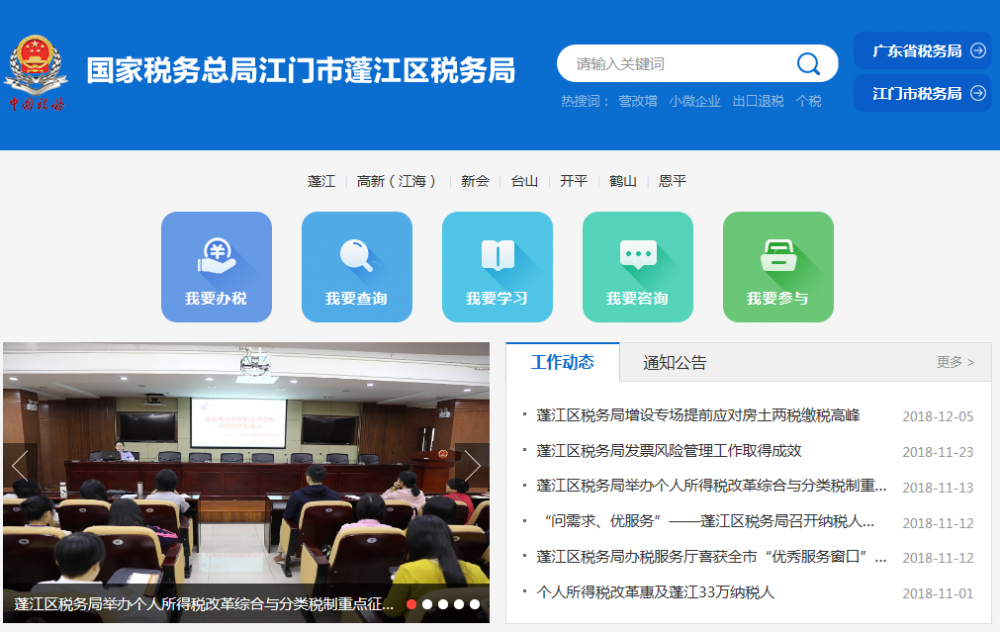This screenshot has height=632, width=1000.
Task: Click the 新会 district link
Action: click(x=475, y=181)
